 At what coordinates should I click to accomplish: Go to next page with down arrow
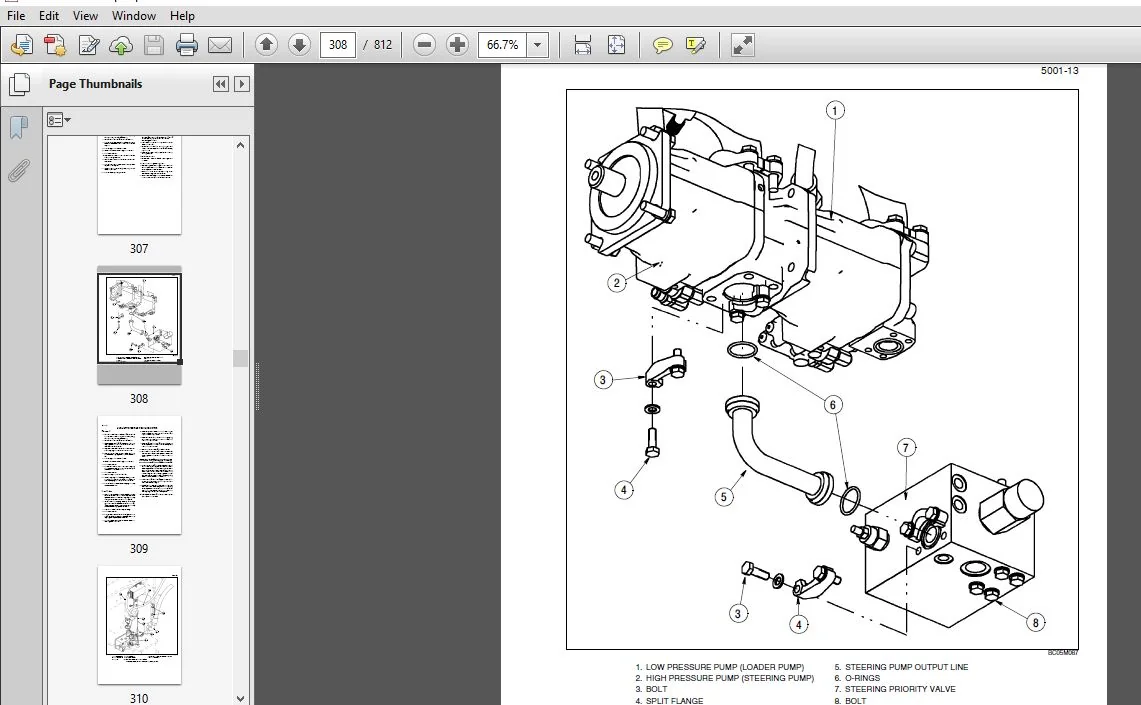299,45
